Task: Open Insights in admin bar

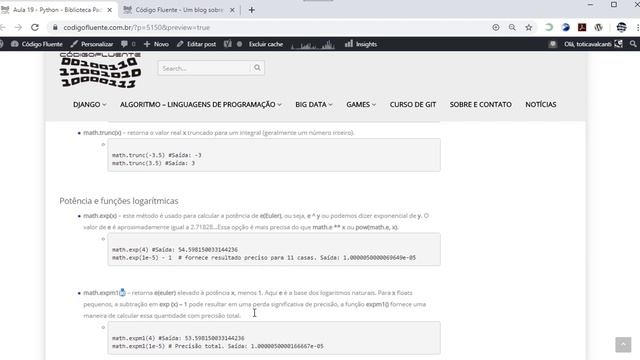Action: coord(361,44)
